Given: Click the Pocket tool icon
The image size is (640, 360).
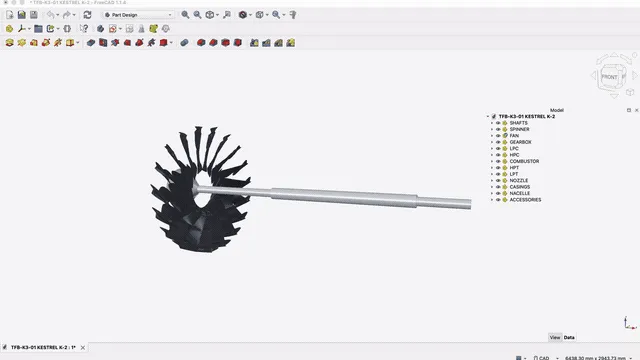Looking at the screenshot, I should pyautogui.click(x=91, y=42).
